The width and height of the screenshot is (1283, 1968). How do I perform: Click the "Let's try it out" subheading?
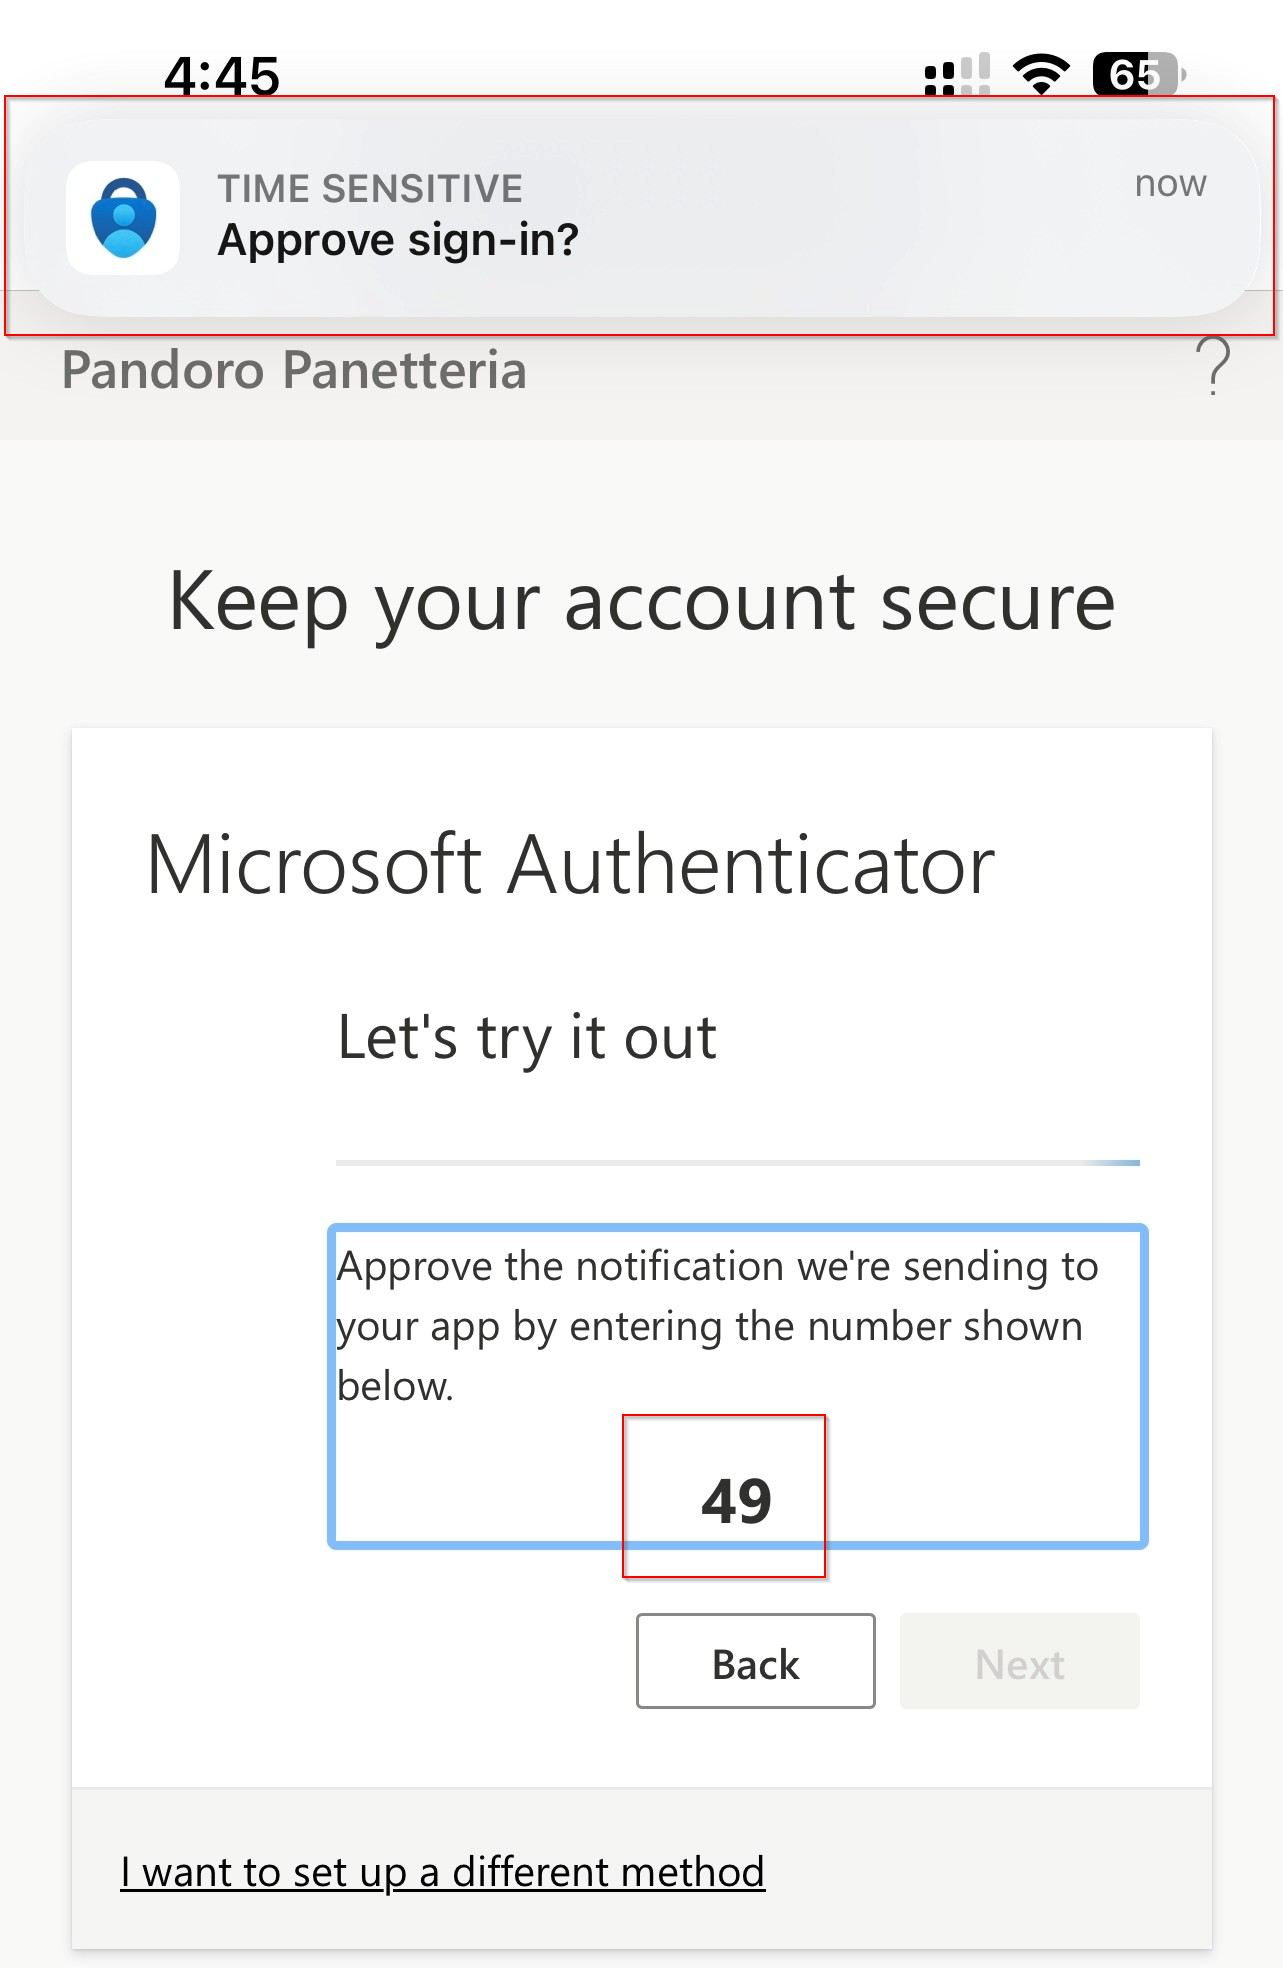click(527, 1037)
